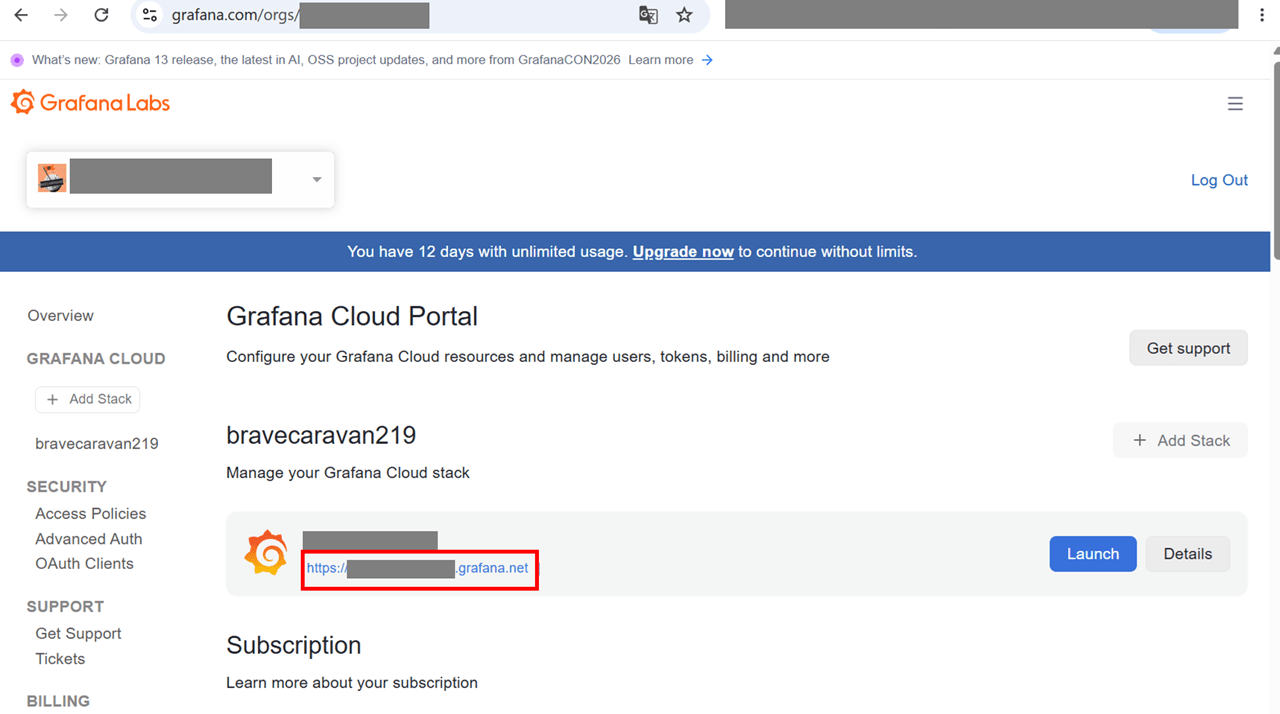Screen dimensions: 1280x714
Task: Click Log Out link
Action: pos(1219,180)
